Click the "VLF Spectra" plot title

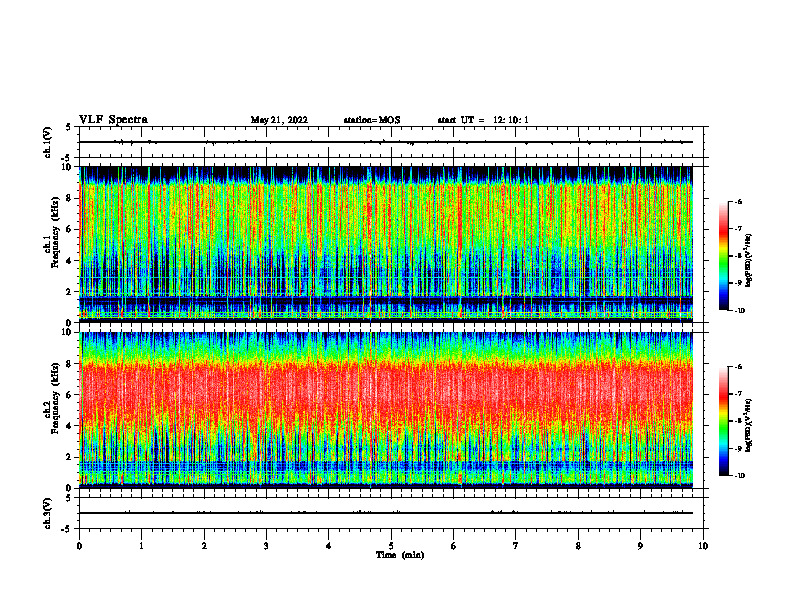point(113,119)
